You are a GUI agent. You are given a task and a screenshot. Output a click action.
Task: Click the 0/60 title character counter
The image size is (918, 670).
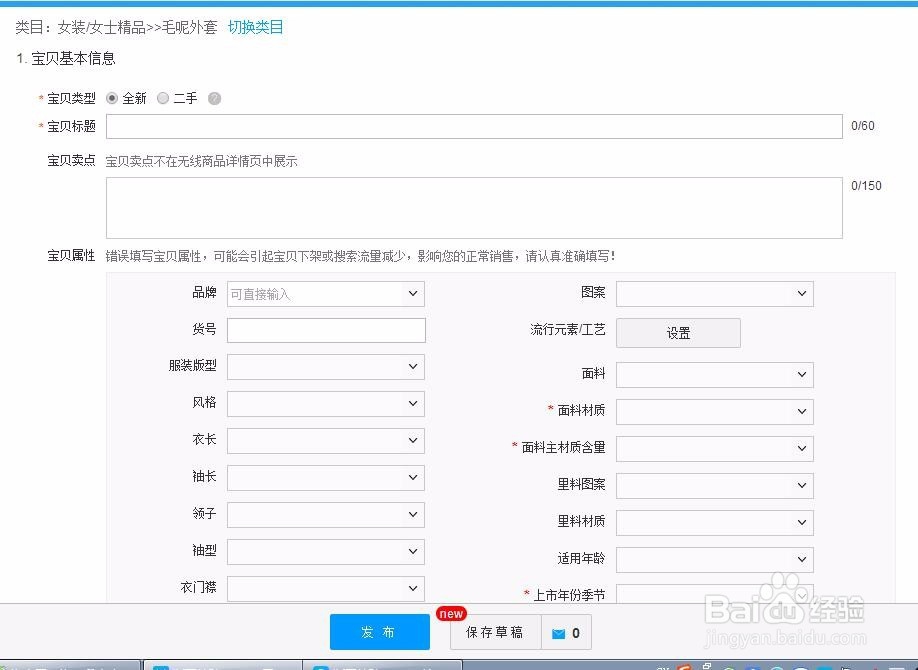pyautogui.click(x=863, y=126)
